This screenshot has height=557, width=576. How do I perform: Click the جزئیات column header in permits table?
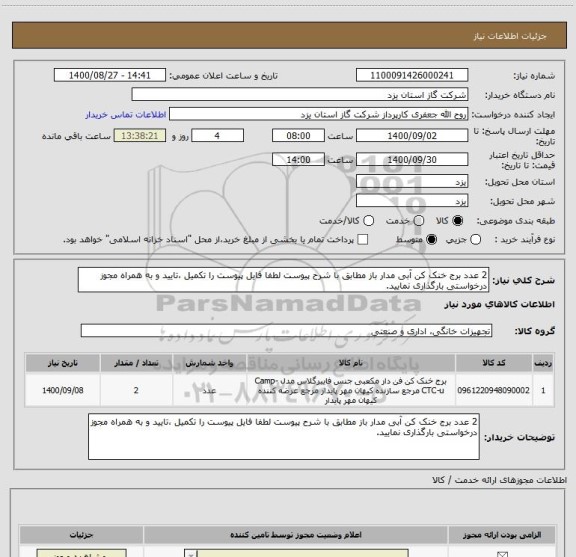click(x=82, y=535)
